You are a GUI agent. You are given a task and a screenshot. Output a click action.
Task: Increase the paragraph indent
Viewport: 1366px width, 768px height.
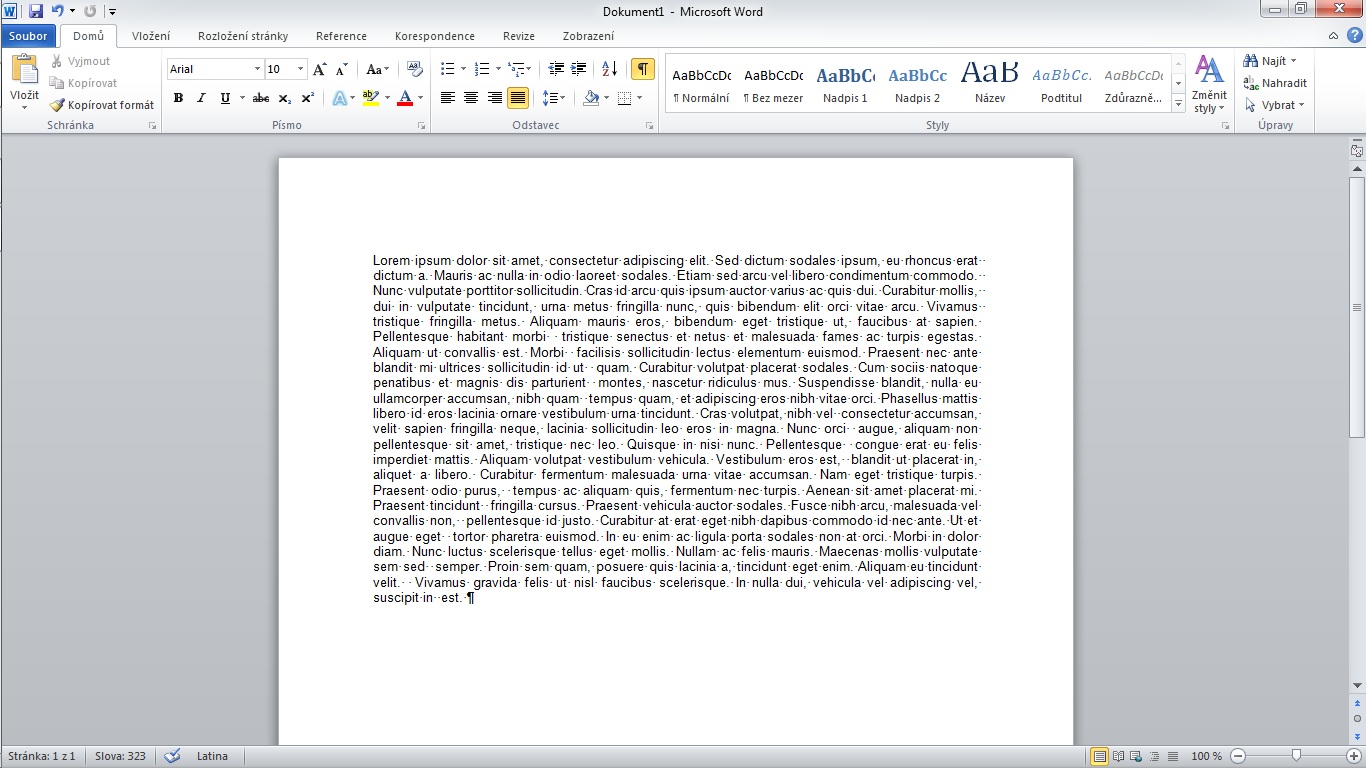tap(579, 69)
